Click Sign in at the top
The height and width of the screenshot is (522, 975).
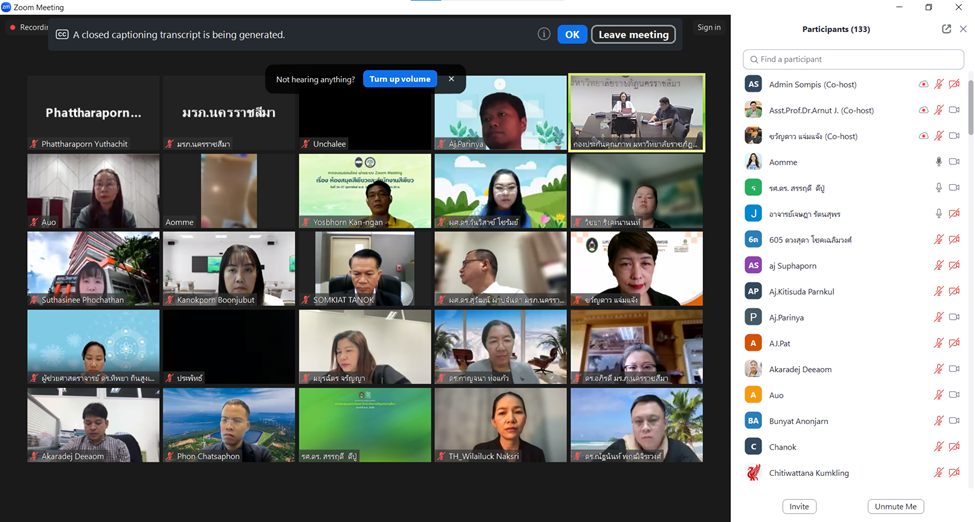point(709,28)
